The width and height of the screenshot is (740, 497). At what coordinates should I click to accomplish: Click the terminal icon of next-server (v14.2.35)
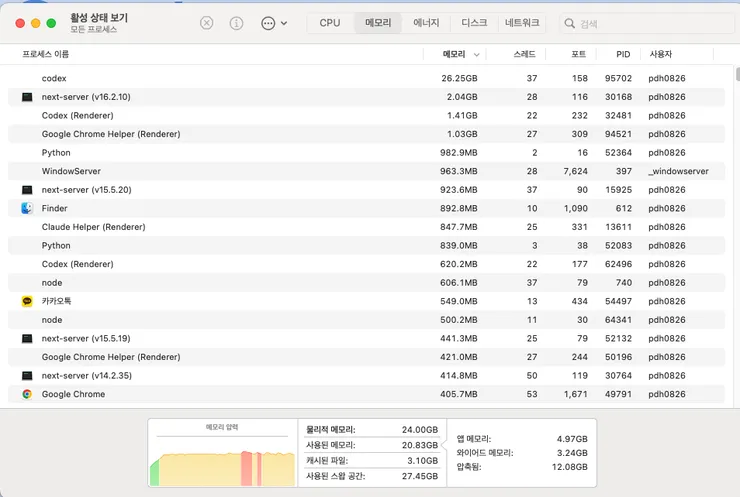[x=27, y=376]
